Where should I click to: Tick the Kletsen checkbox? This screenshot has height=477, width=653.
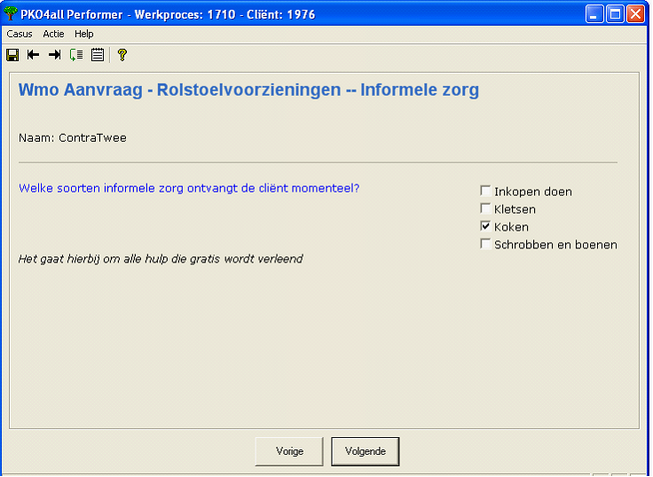coord(486,209)
